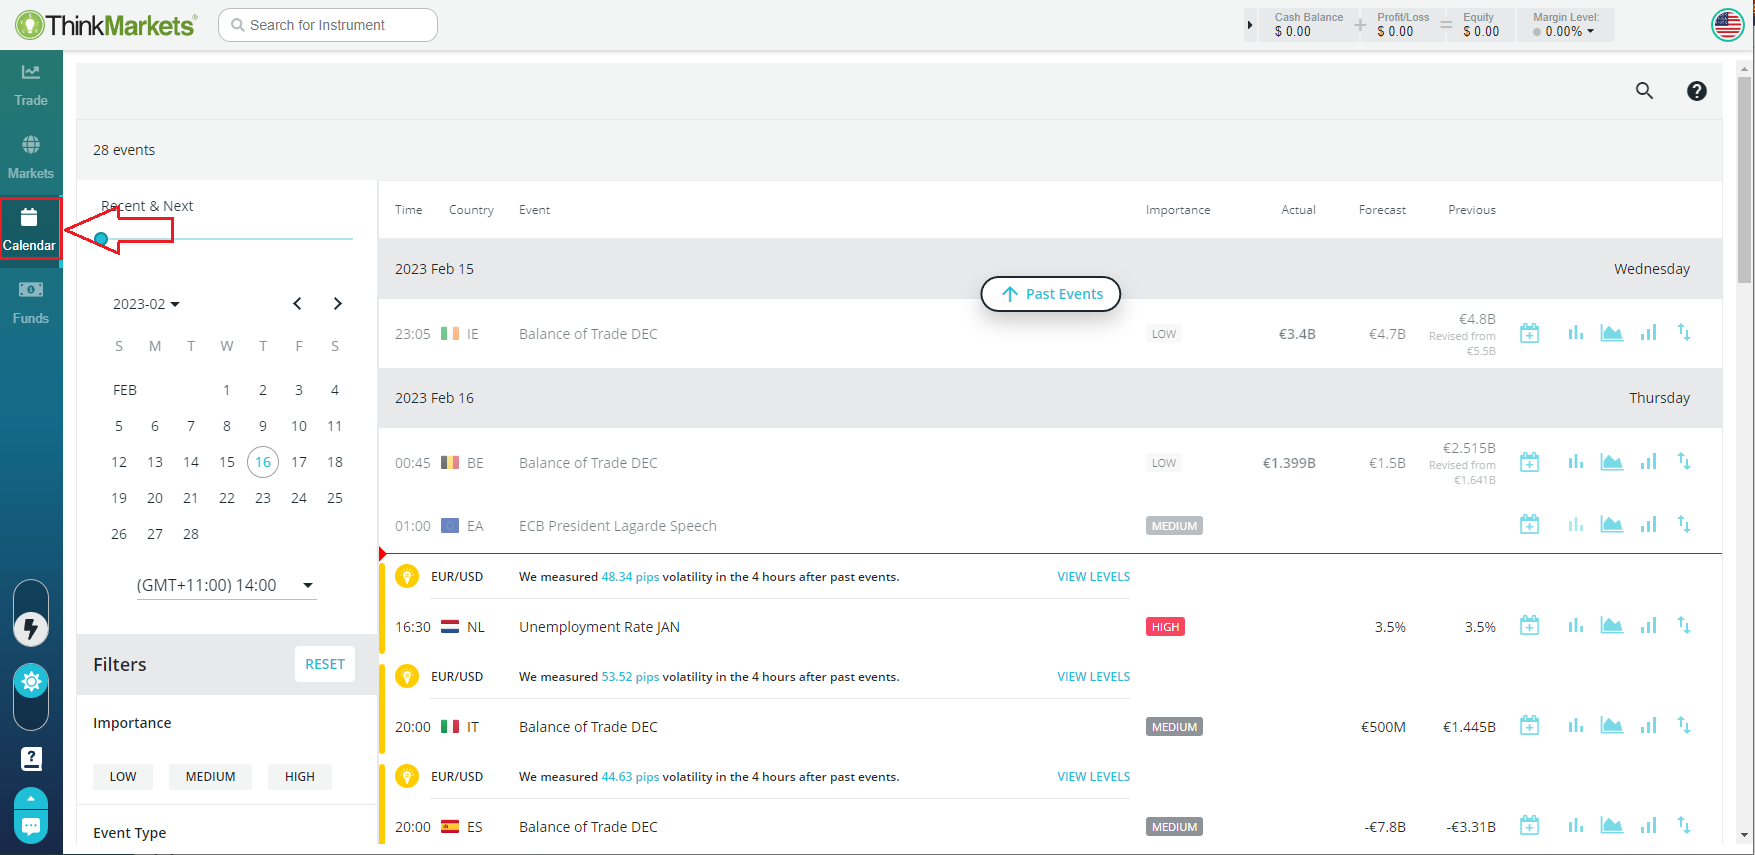The height and width of the screenshot is (855, 1755).
Task: Open the Calendar section in sidebar
Action: [30, 229]
